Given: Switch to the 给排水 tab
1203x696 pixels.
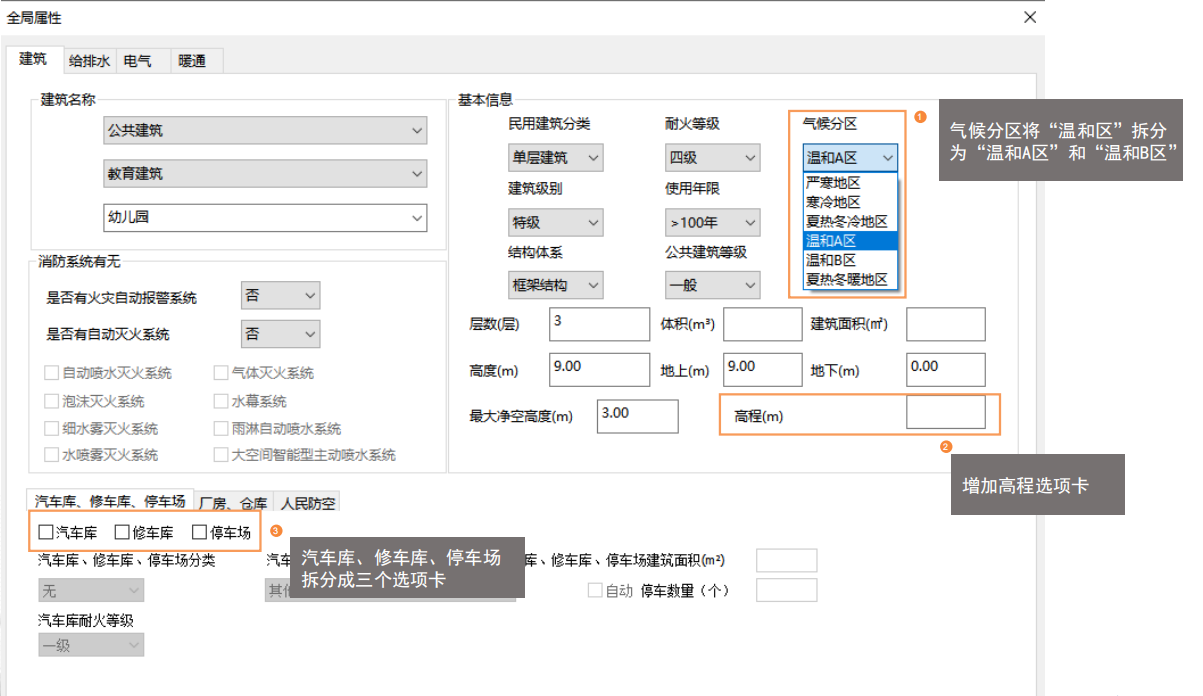Looking at the screenshot, I should coord(89,61).
